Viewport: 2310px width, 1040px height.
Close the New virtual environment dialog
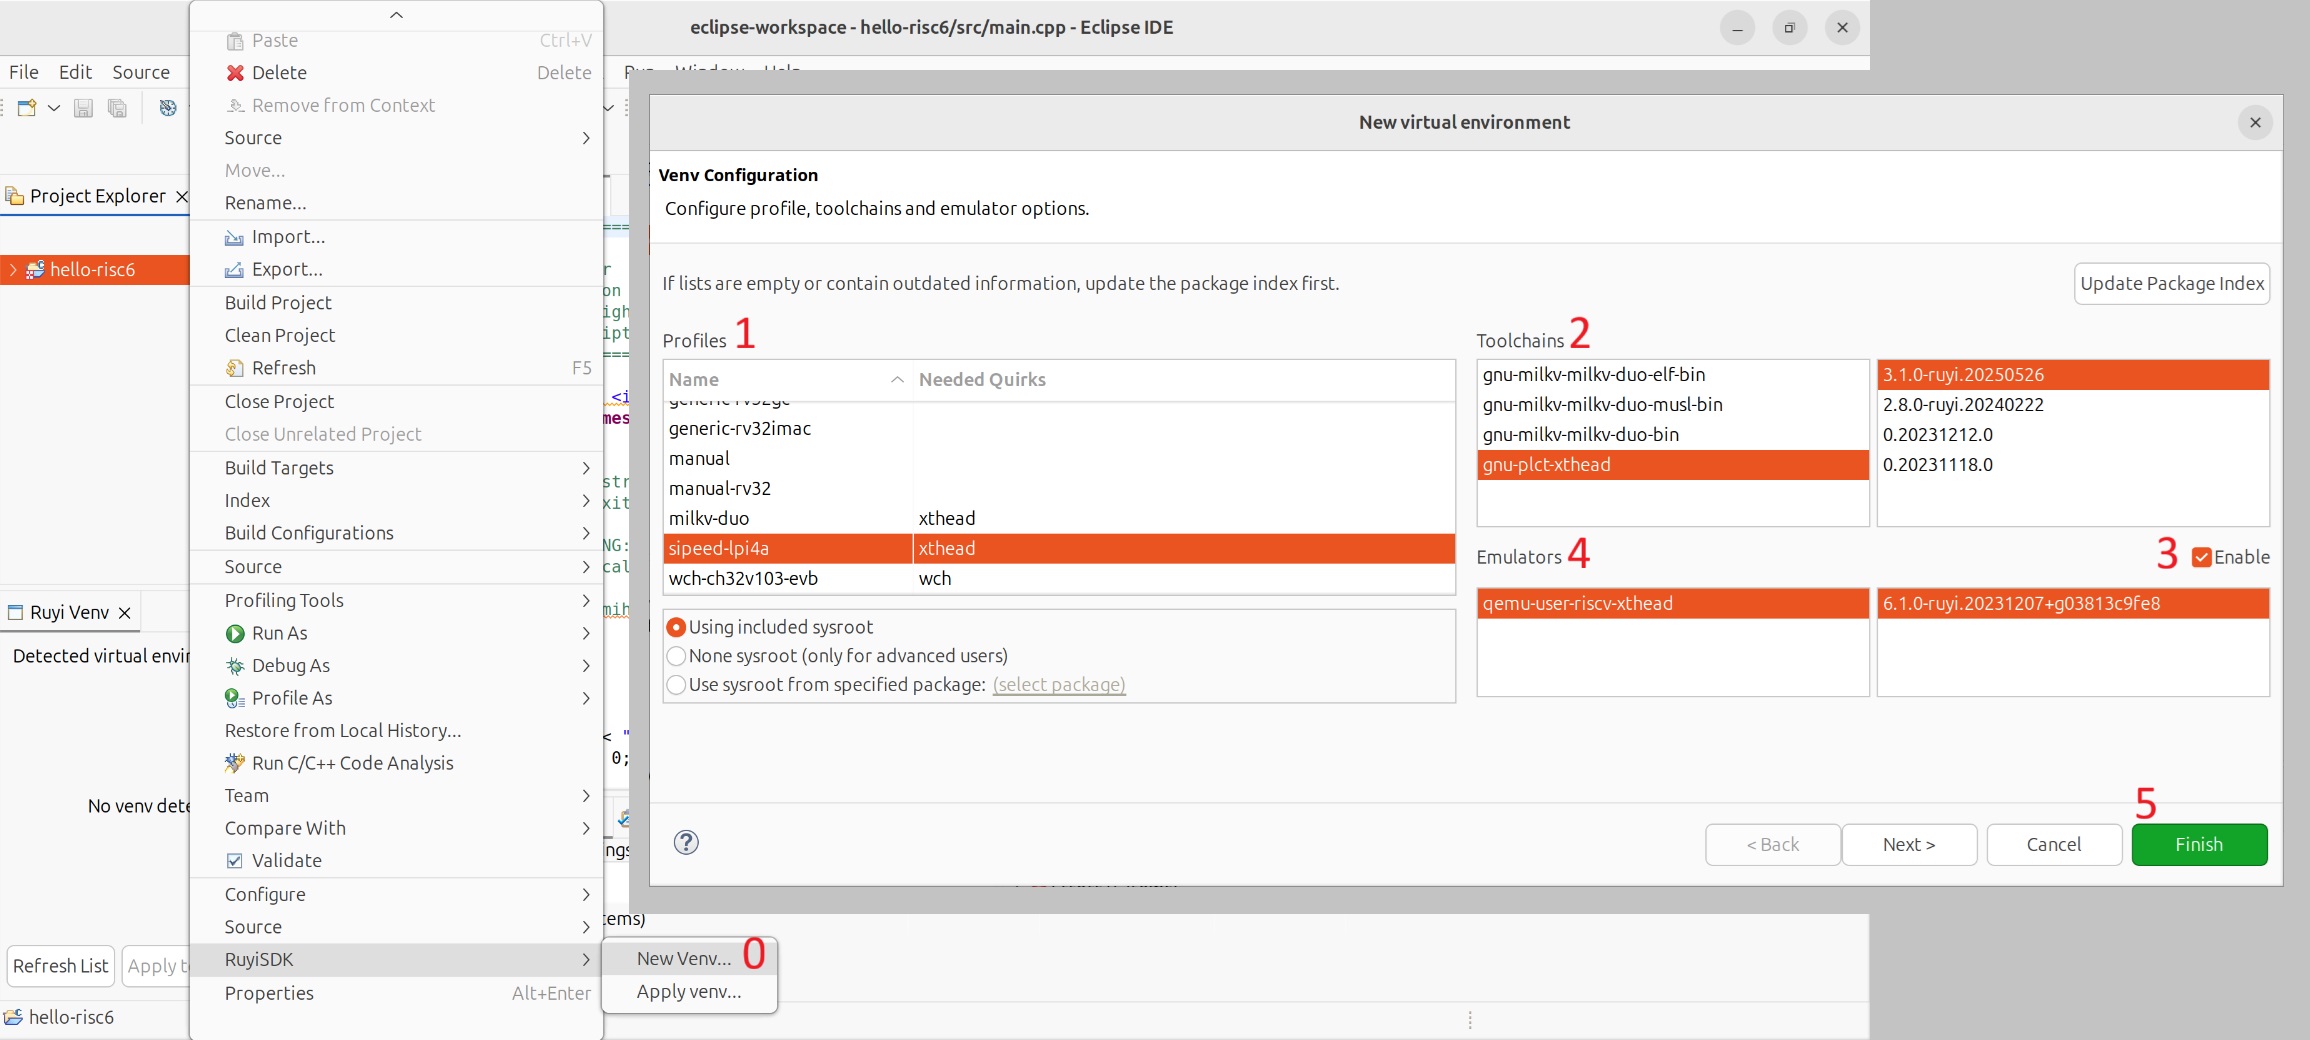click(2255, 123)
